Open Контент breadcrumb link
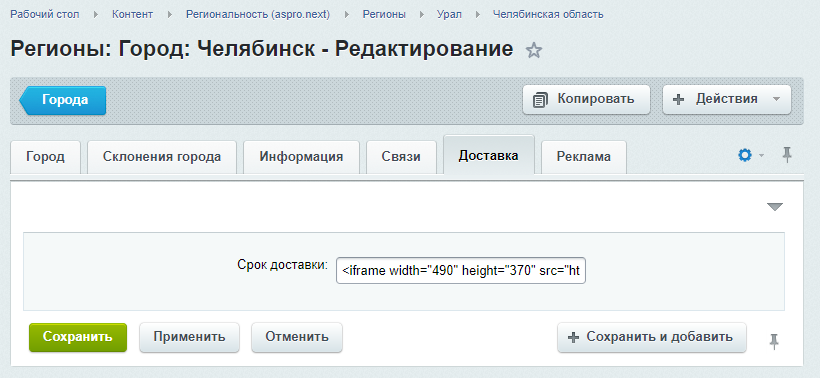 pyautogui.click(x=132, y=15)
